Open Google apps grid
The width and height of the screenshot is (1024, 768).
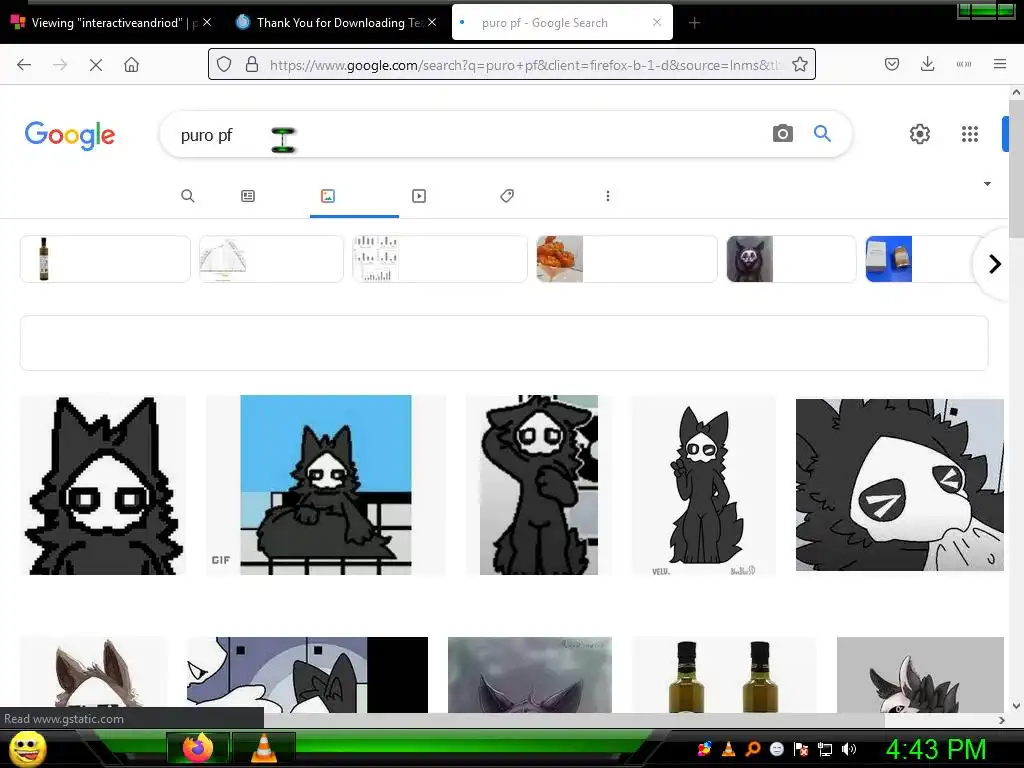[970, 134]
